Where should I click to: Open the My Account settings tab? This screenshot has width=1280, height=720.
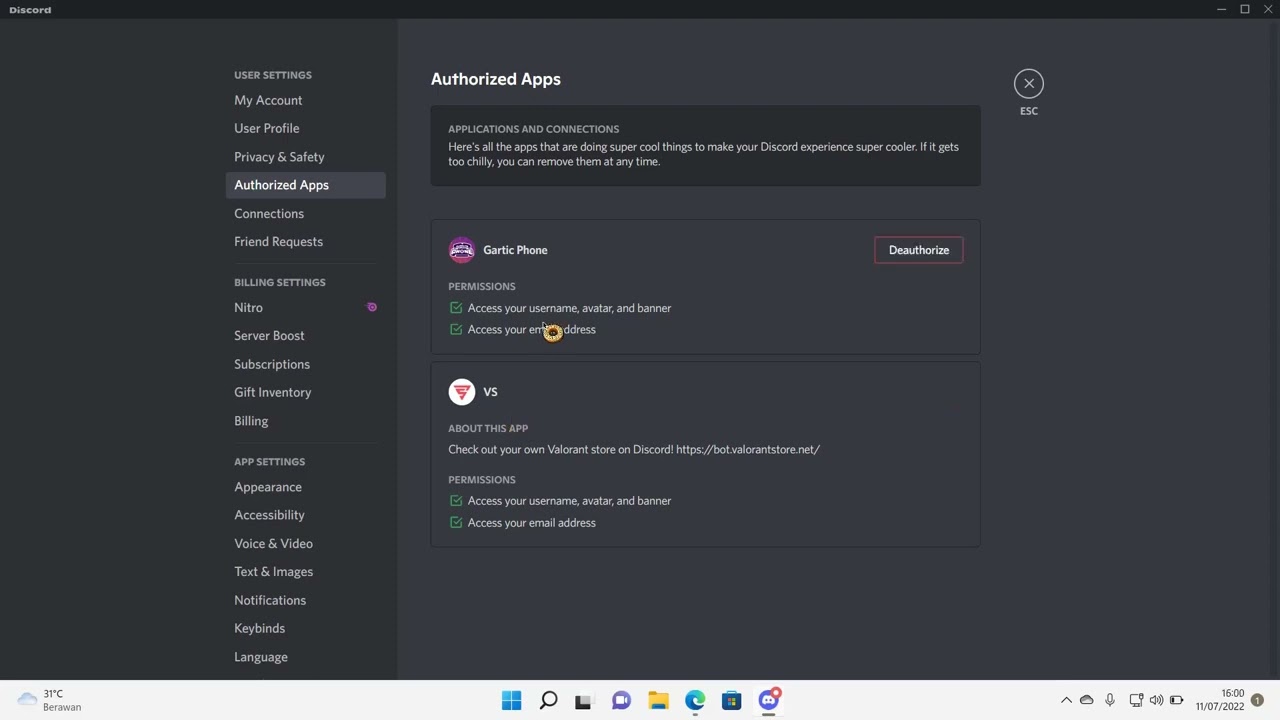tap(268, 100)
